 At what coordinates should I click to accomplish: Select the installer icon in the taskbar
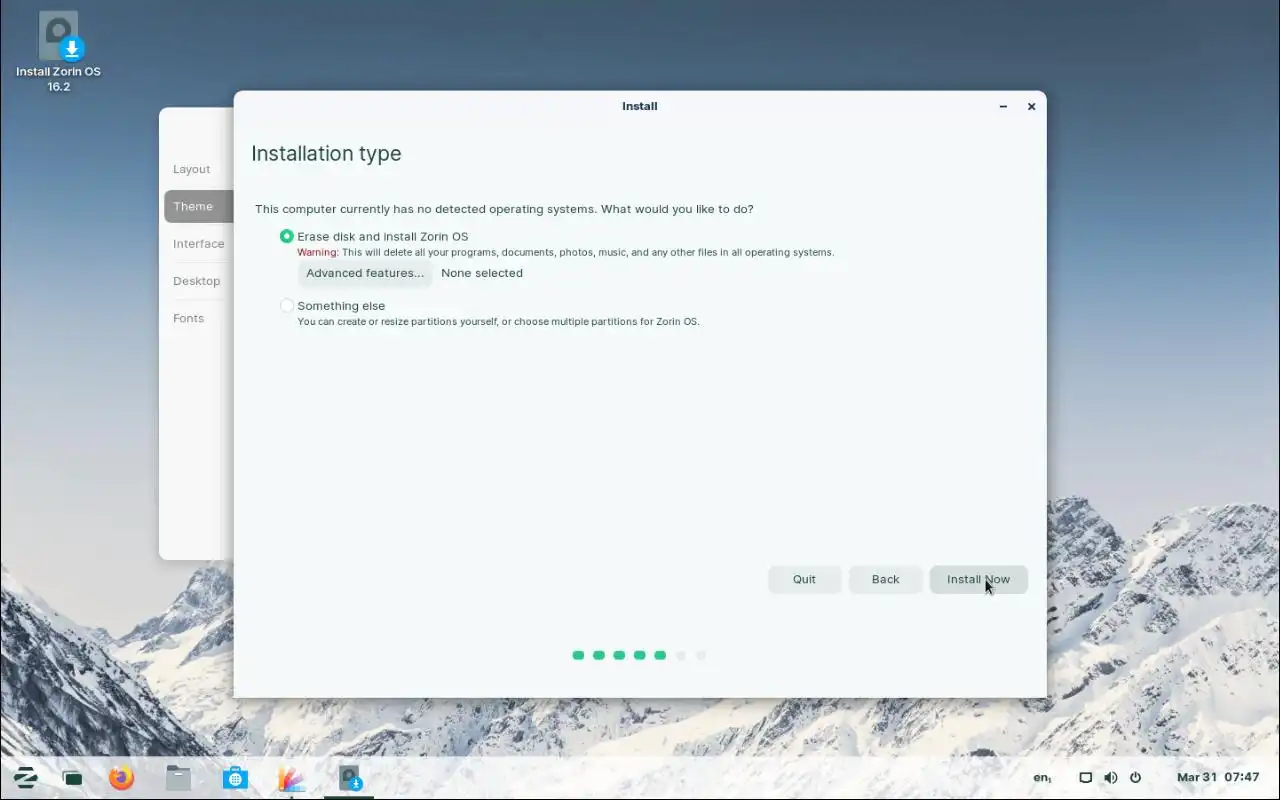(349, 778)
